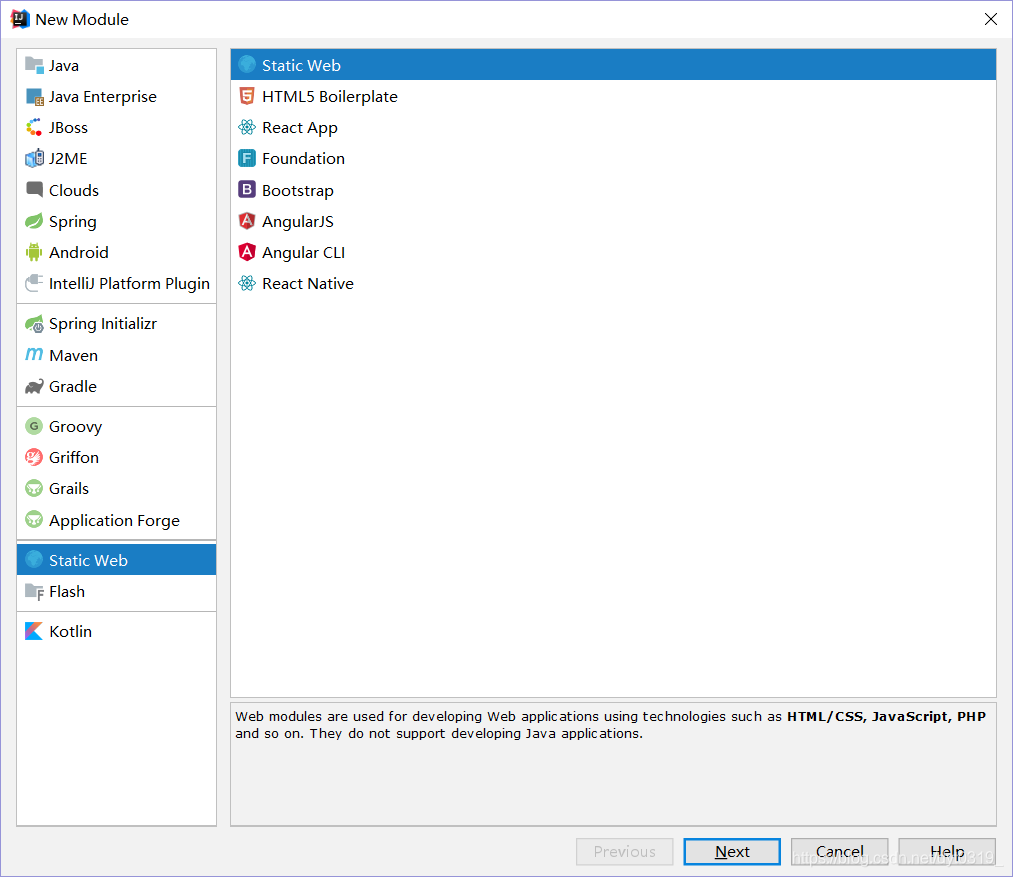Viewport: 1013px width, 877px height.
Task: Select 'Static Web' in the left category list
Action: [x=117, y=560]
